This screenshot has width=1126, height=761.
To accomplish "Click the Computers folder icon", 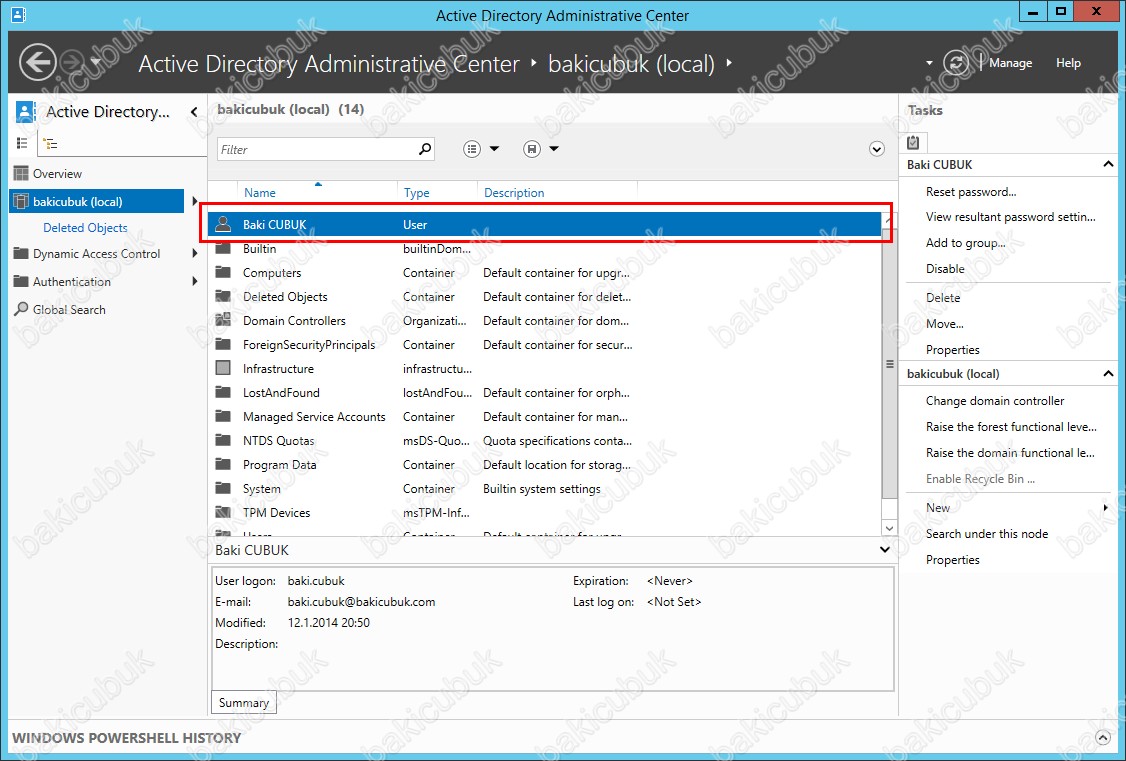I will [223, 272].
